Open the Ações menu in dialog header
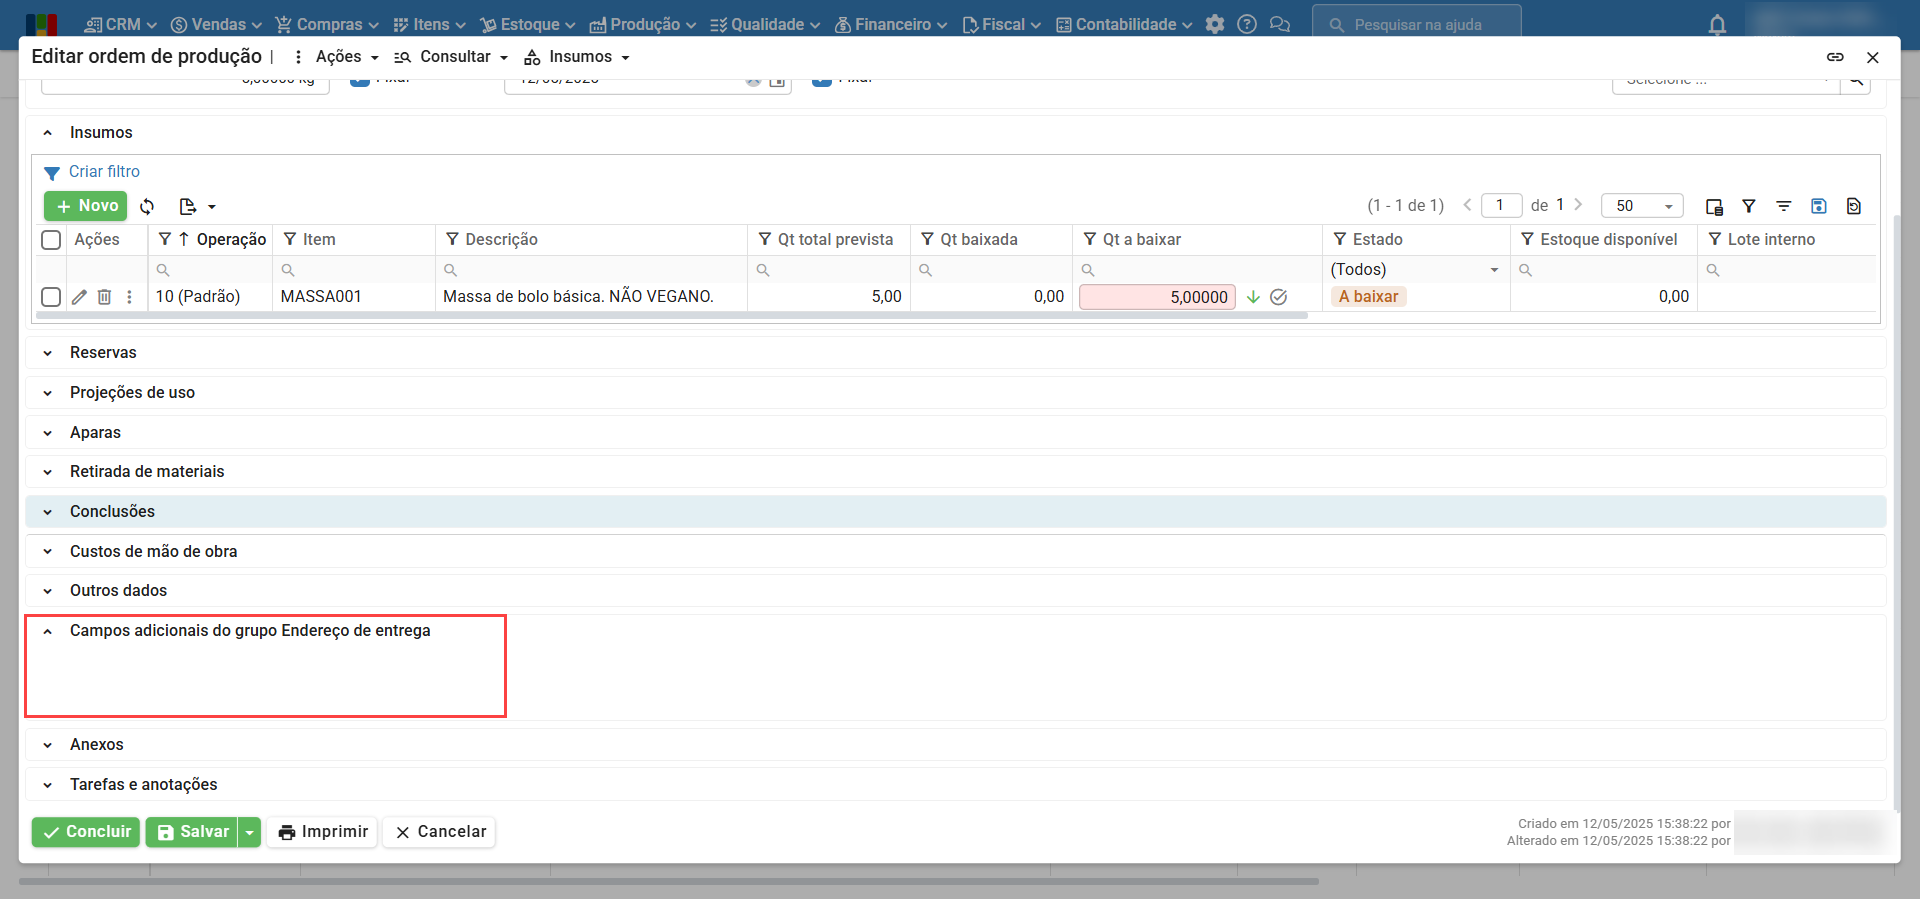Screen dimensions: 1920x899 click(338, 57)
